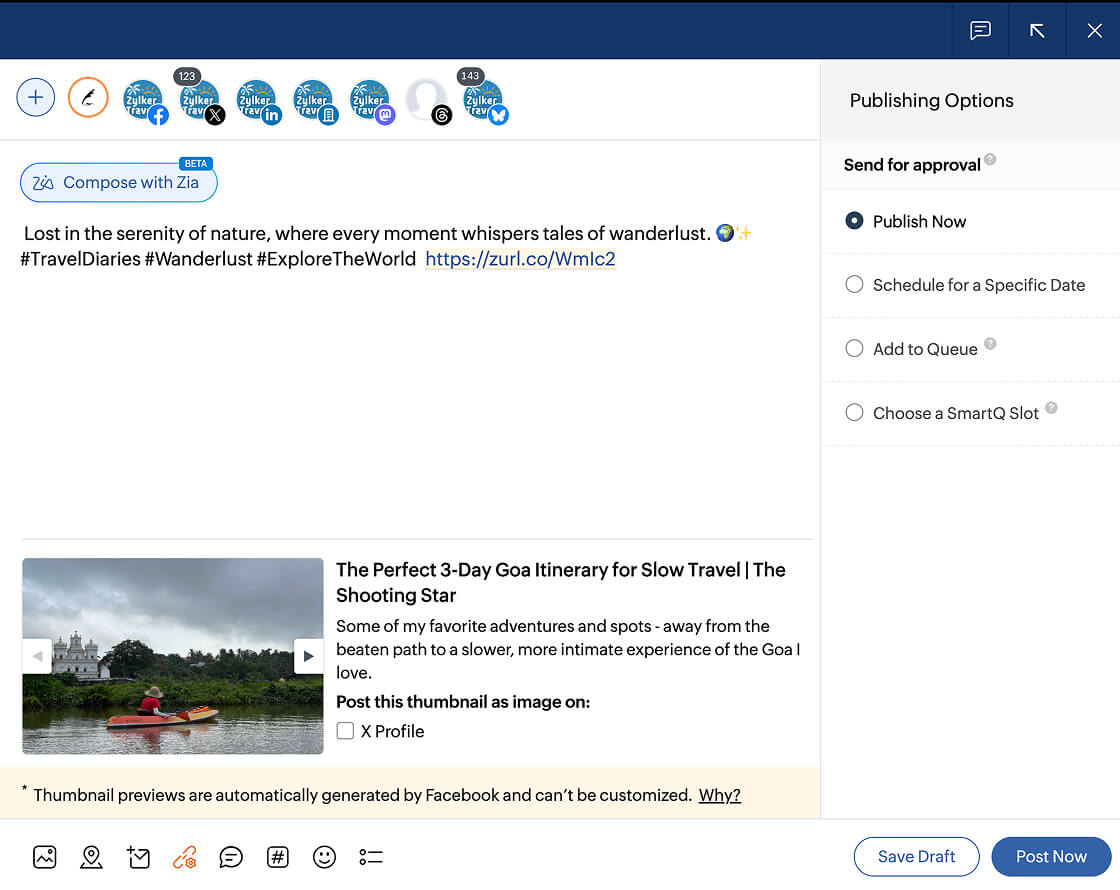This screenshot has height=890, width=1120.
Task: Click the Publishing Options heading
Action: (931, 101)
